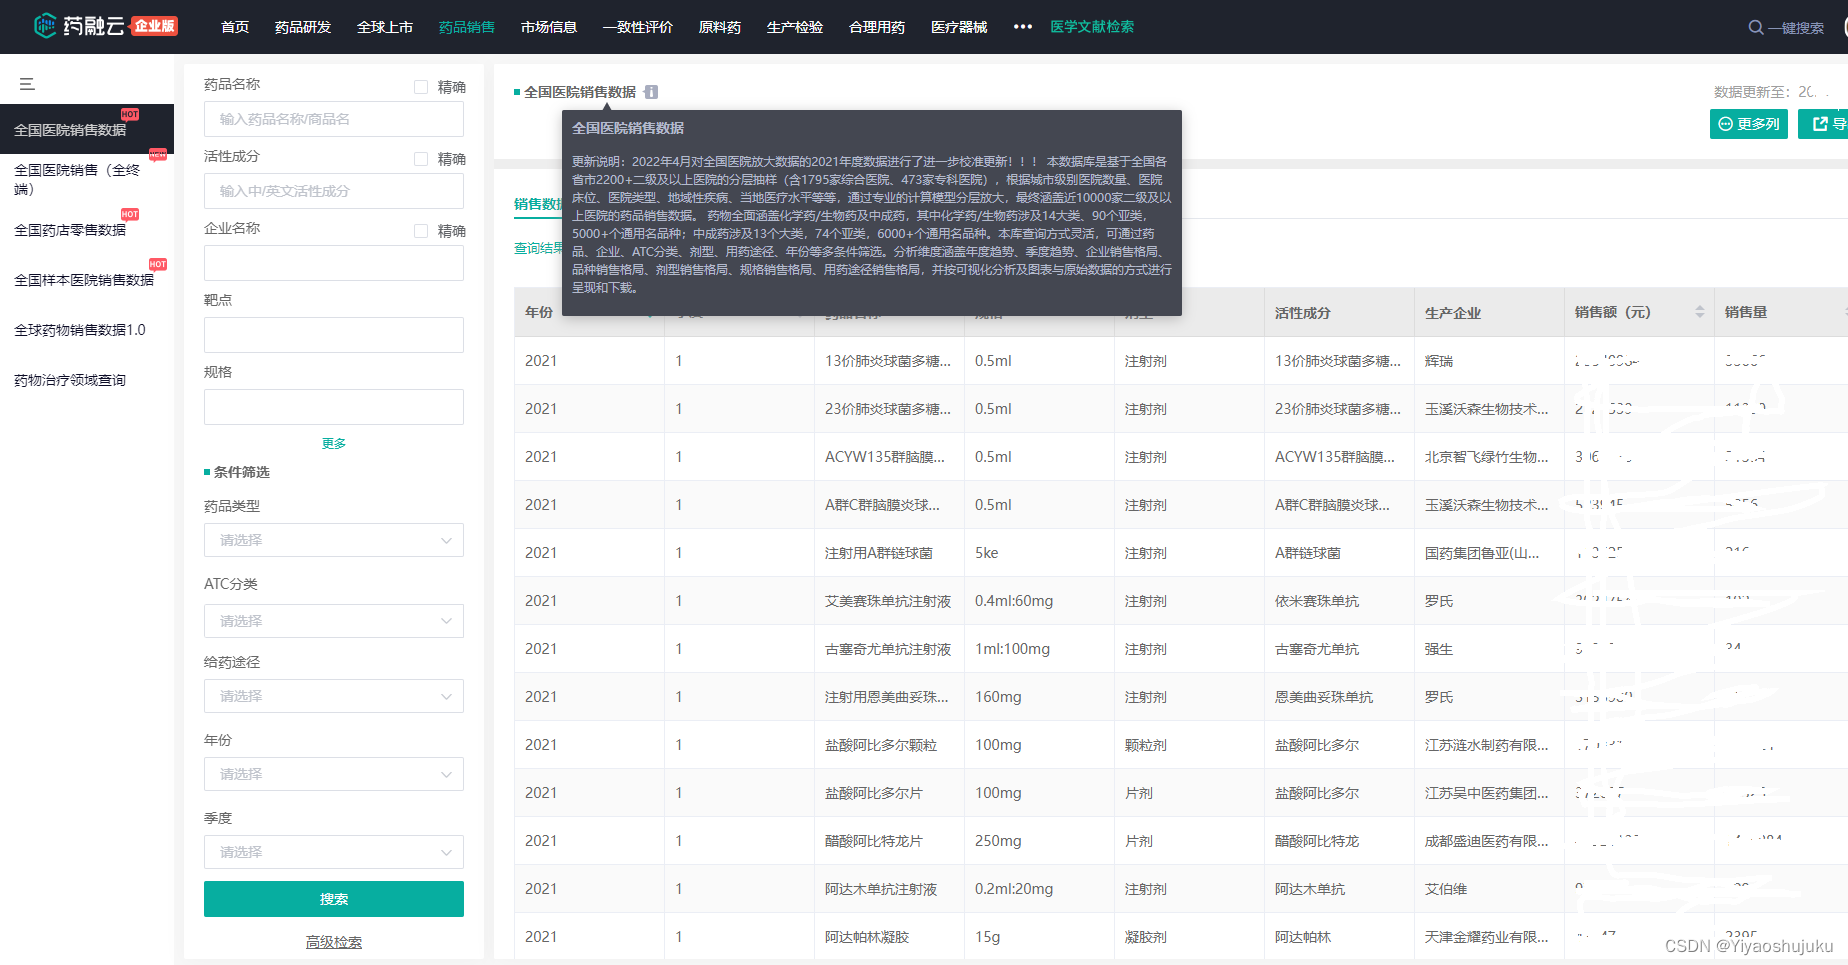Click the 生产企业 column header
The height and width of the screenshot is (965, 1848).
1453,313
